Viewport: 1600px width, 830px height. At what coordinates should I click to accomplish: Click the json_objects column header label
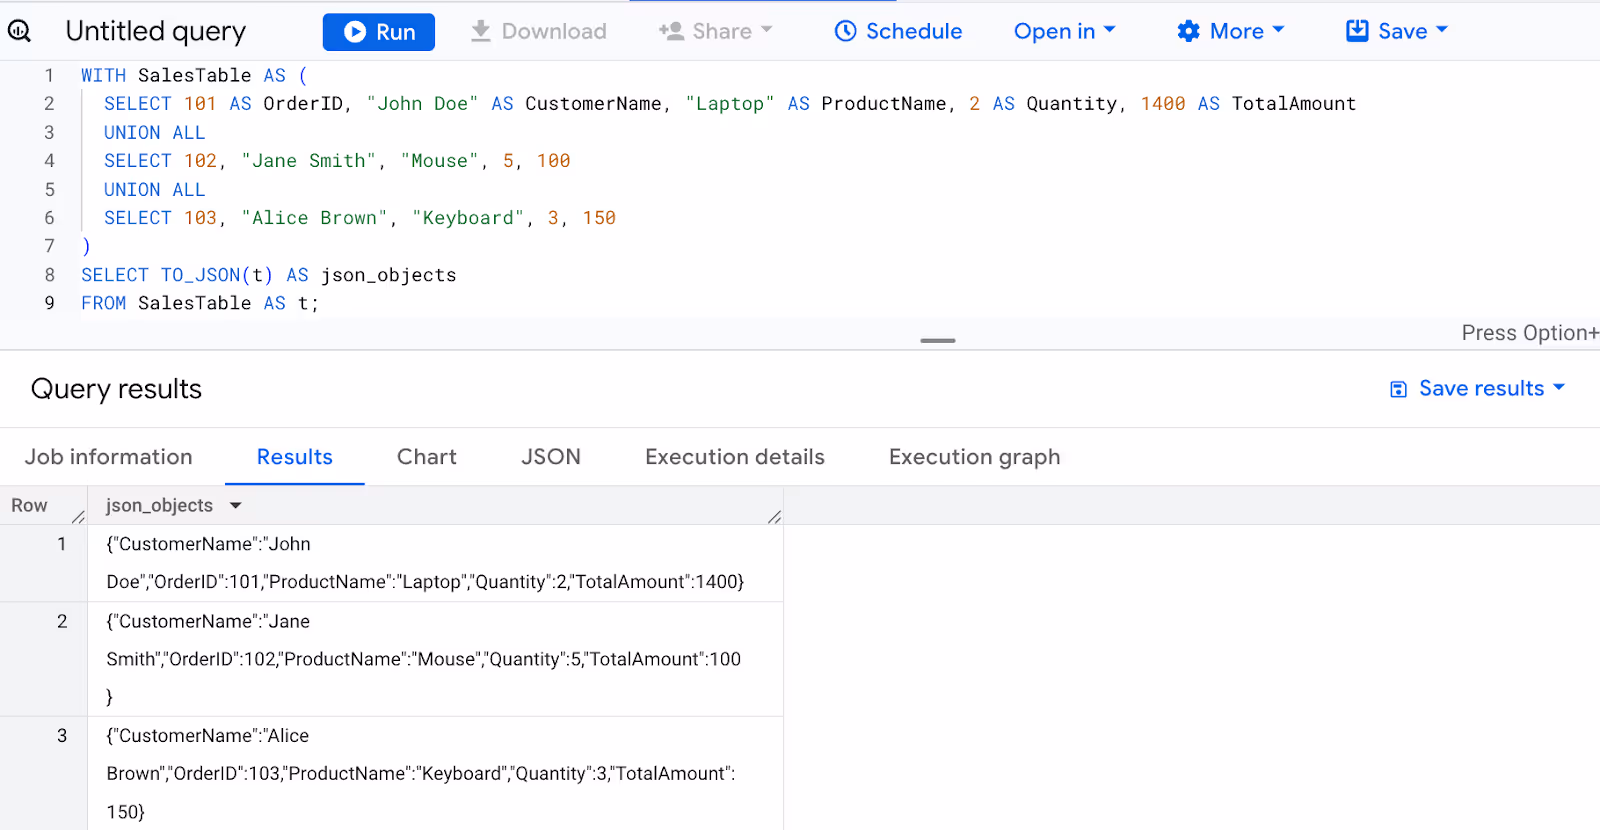pyautogui.click(x=159, y=506)
